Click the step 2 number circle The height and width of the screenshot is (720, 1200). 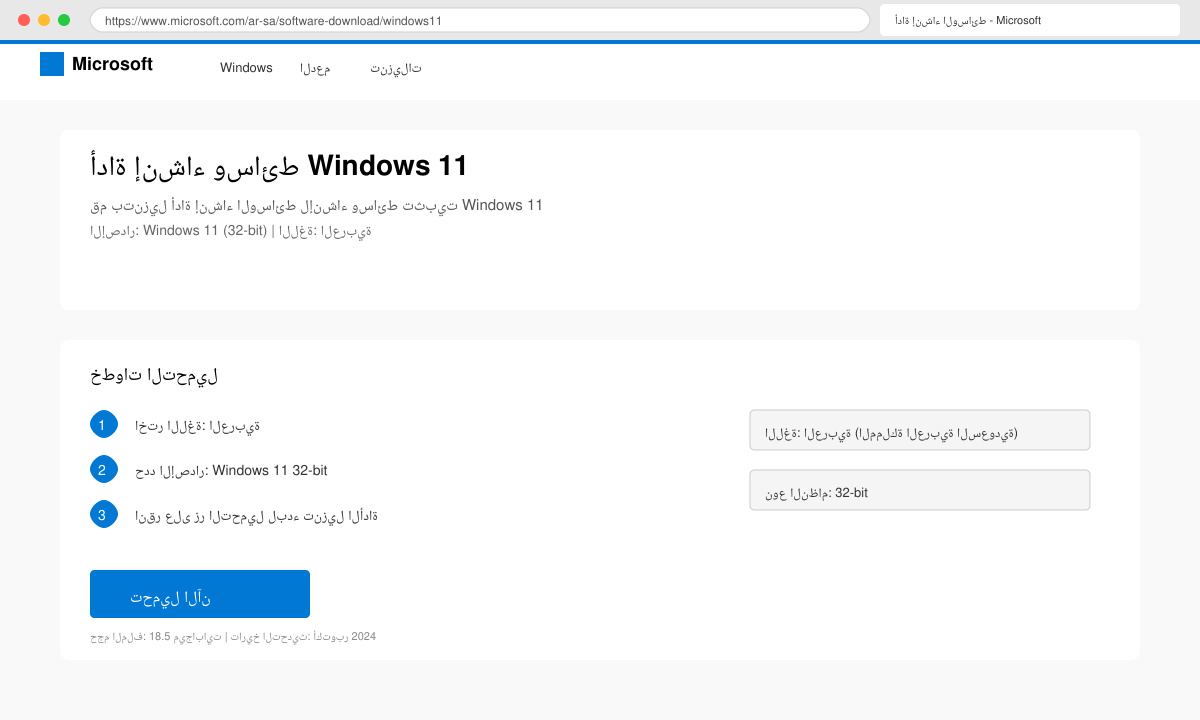(x=104, y=470)
